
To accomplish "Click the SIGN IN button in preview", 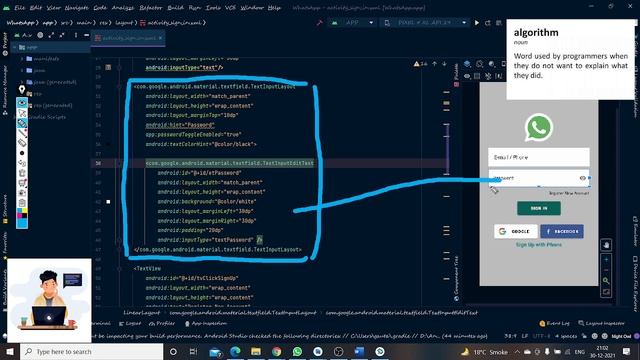I will pos(539,208).
